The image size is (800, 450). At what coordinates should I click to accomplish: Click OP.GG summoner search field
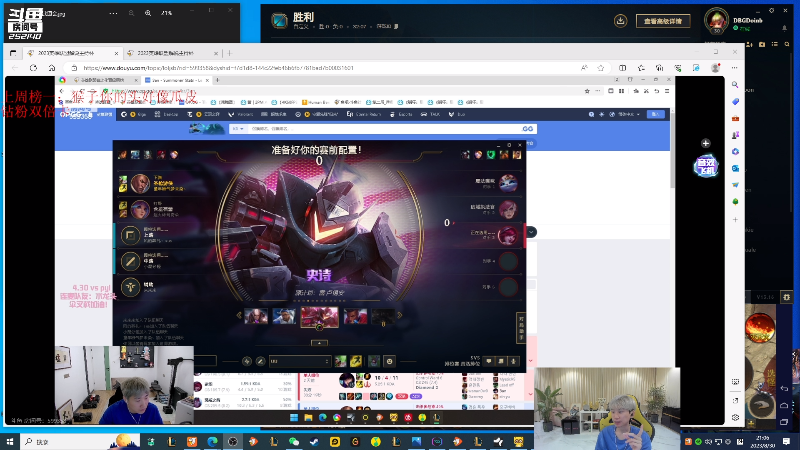coord(383,129)
